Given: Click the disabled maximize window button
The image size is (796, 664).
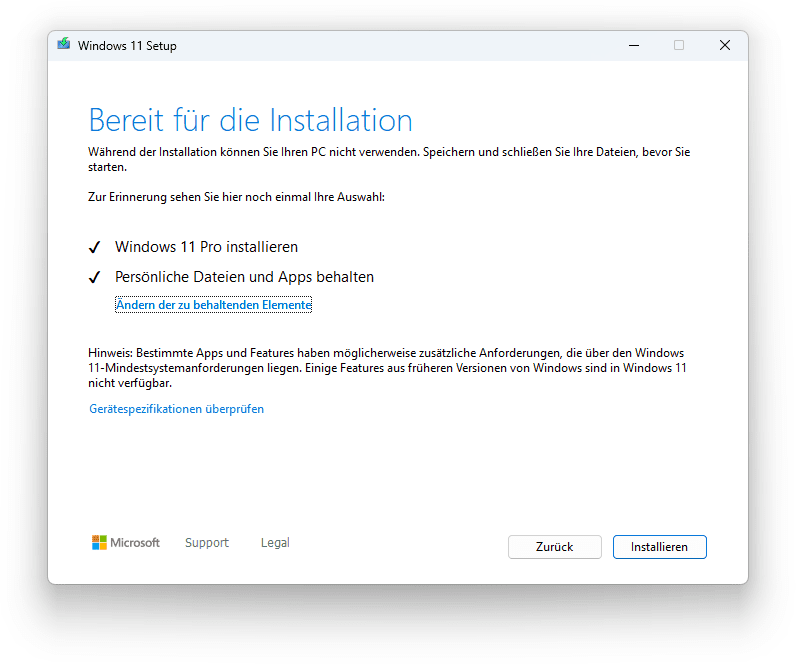Looking at the screenshot, I should (x=679, y=45).
